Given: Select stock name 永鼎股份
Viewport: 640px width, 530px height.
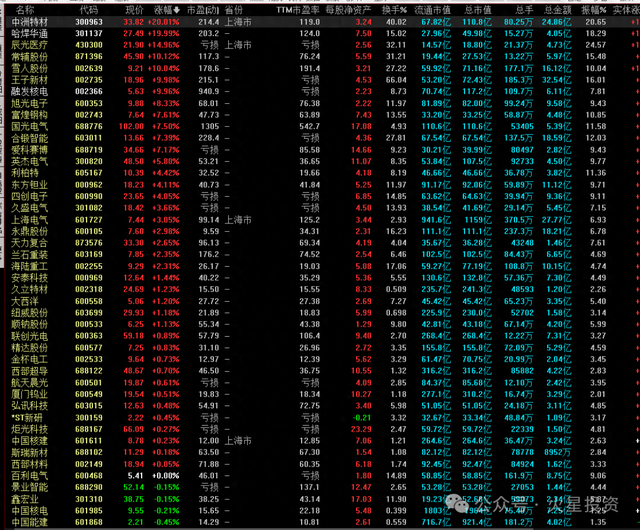Looking at the screenshot, I should 29,231.
